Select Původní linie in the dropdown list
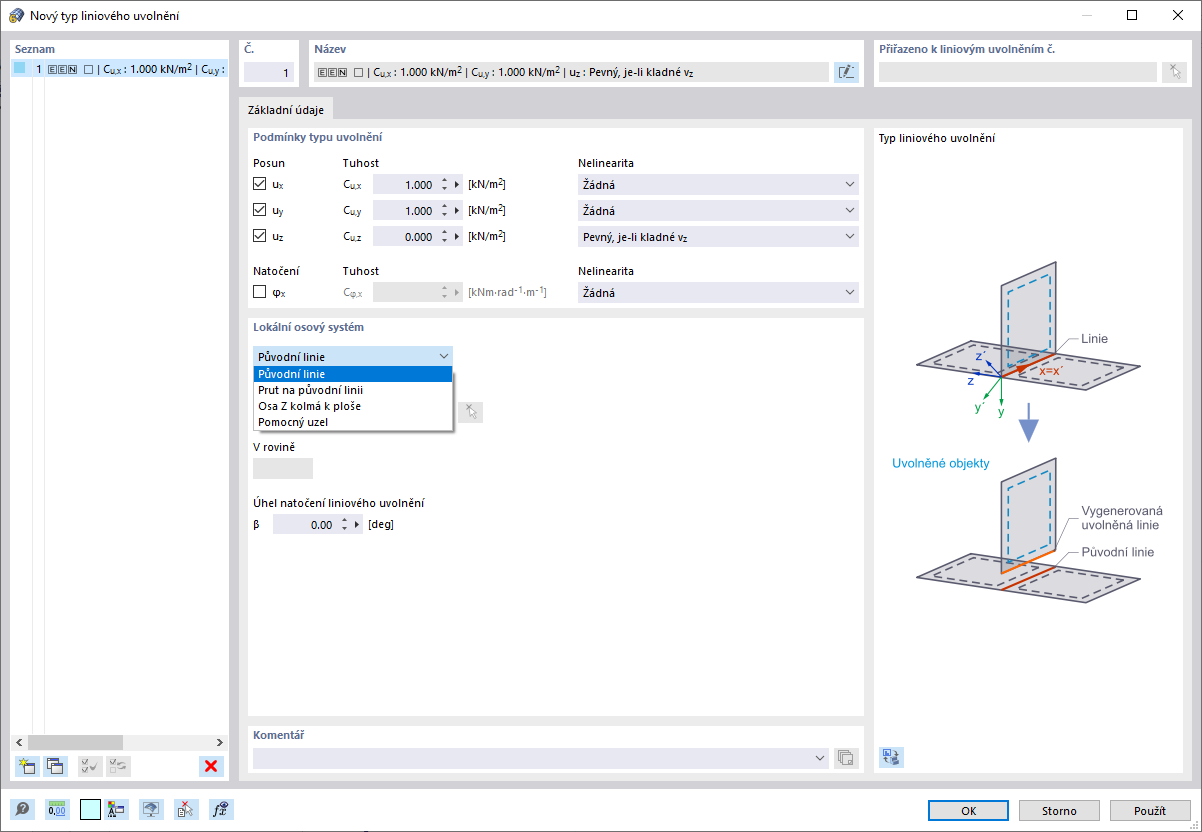Screen dimensions: 1202x832 click(353, 374)
